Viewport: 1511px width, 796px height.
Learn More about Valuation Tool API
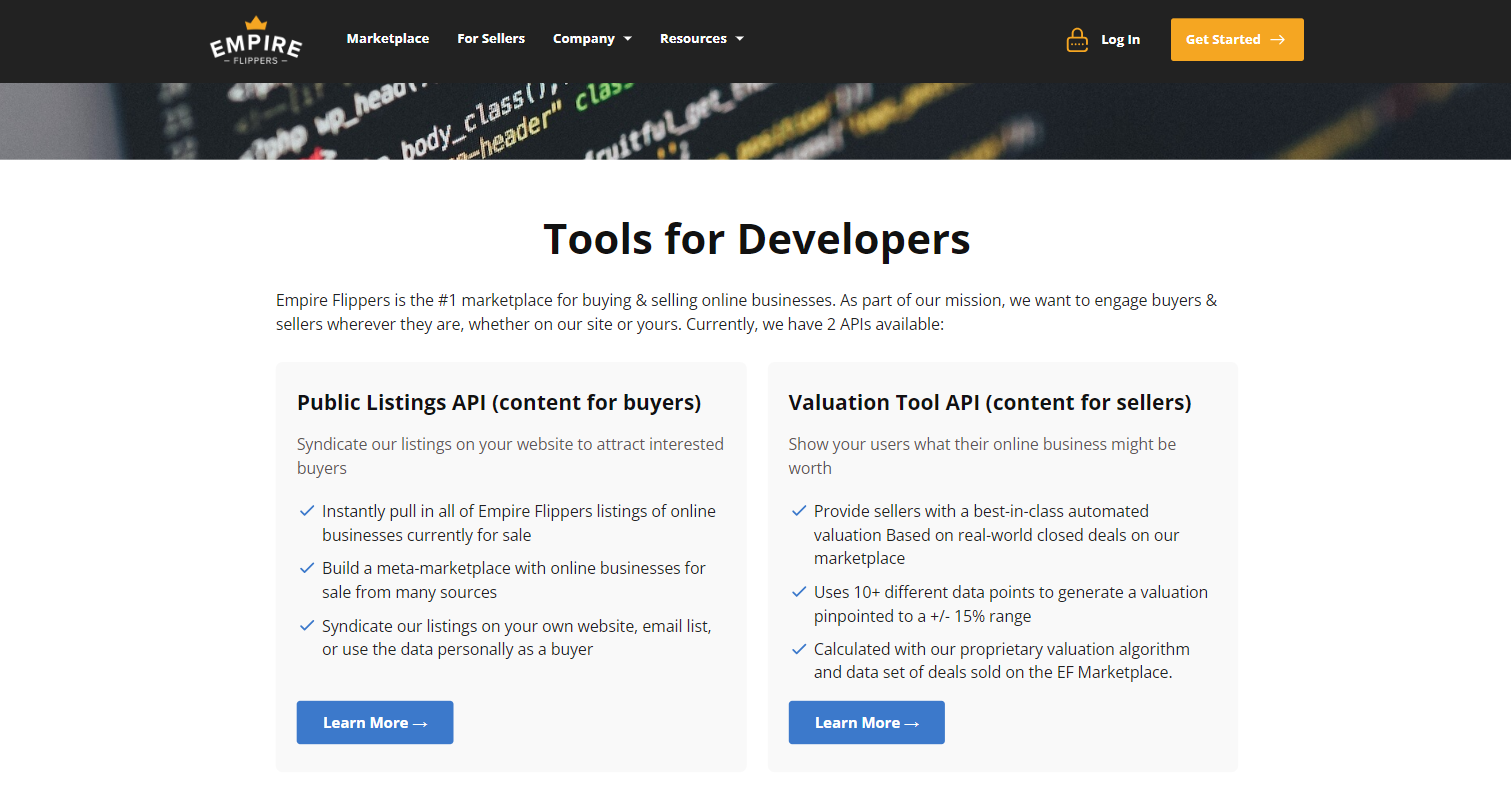pyautogui.click(x=866, y=722)
